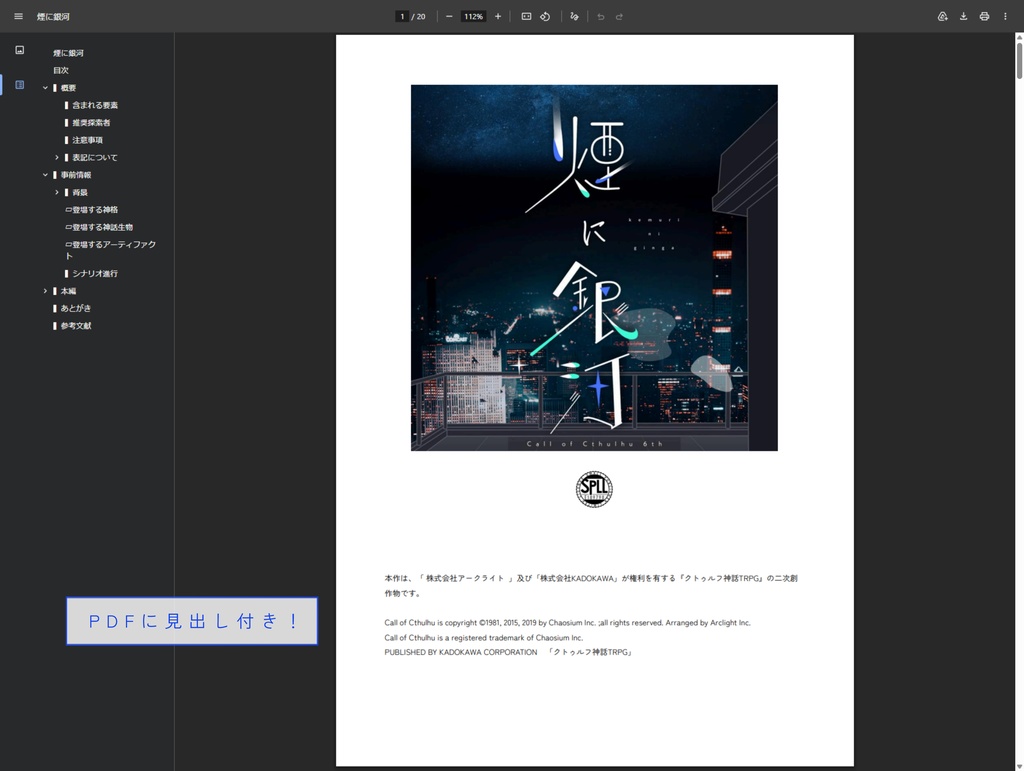
Task: Rotate the page counterclockwise
Action: coord(545,16)
